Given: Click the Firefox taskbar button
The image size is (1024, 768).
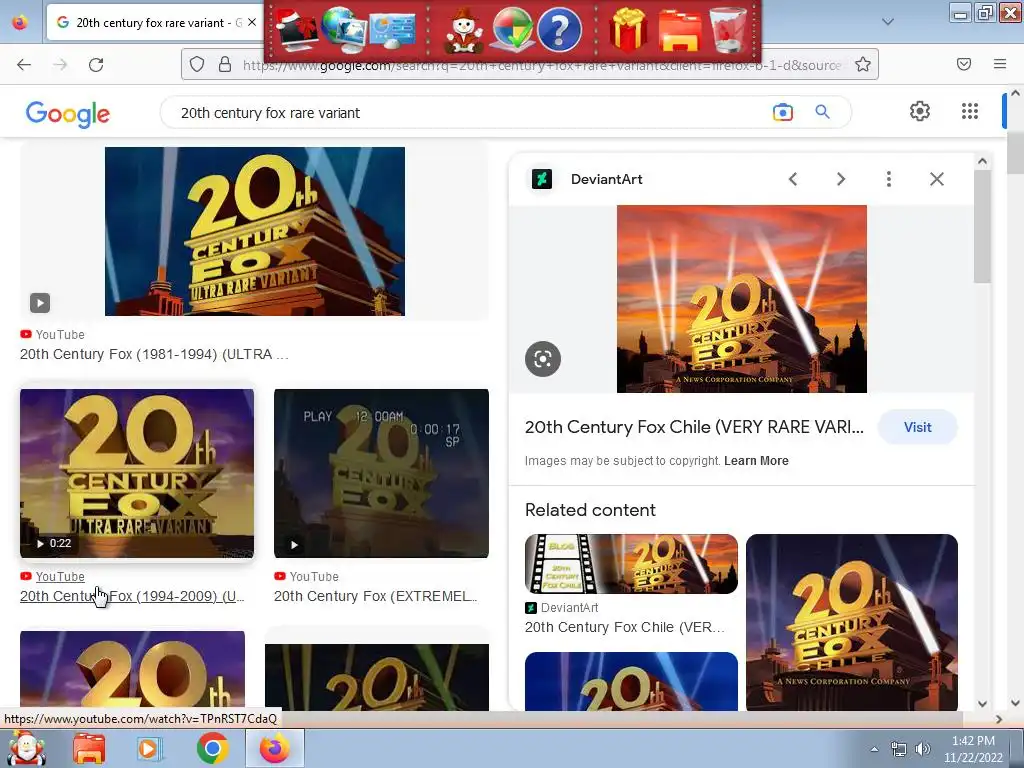Looking at the screenshot, I should pyautogui.click(x=274, y=748).
